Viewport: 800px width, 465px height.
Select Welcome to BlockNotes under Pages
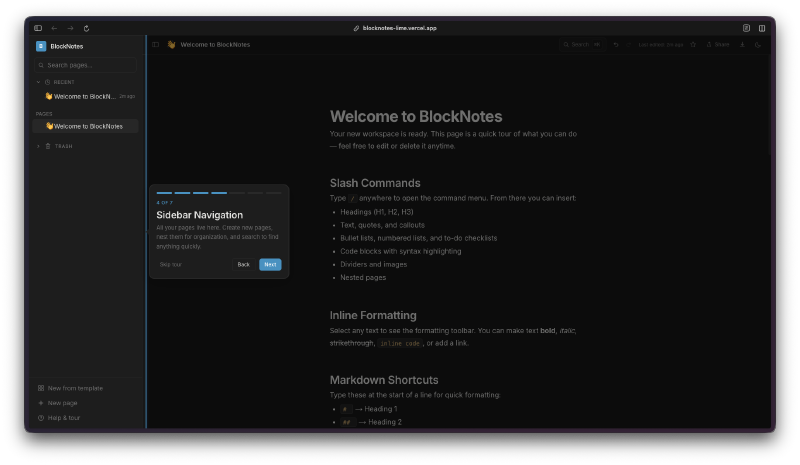point(85,126)
